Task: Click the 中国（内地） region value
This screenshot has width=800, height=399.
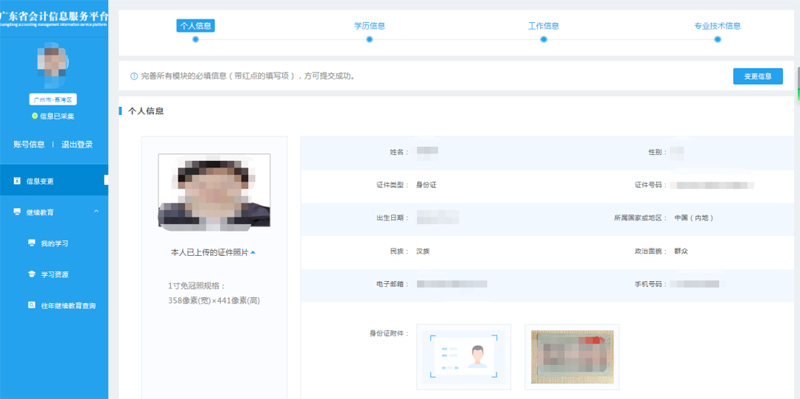Action: pos(694,218)
